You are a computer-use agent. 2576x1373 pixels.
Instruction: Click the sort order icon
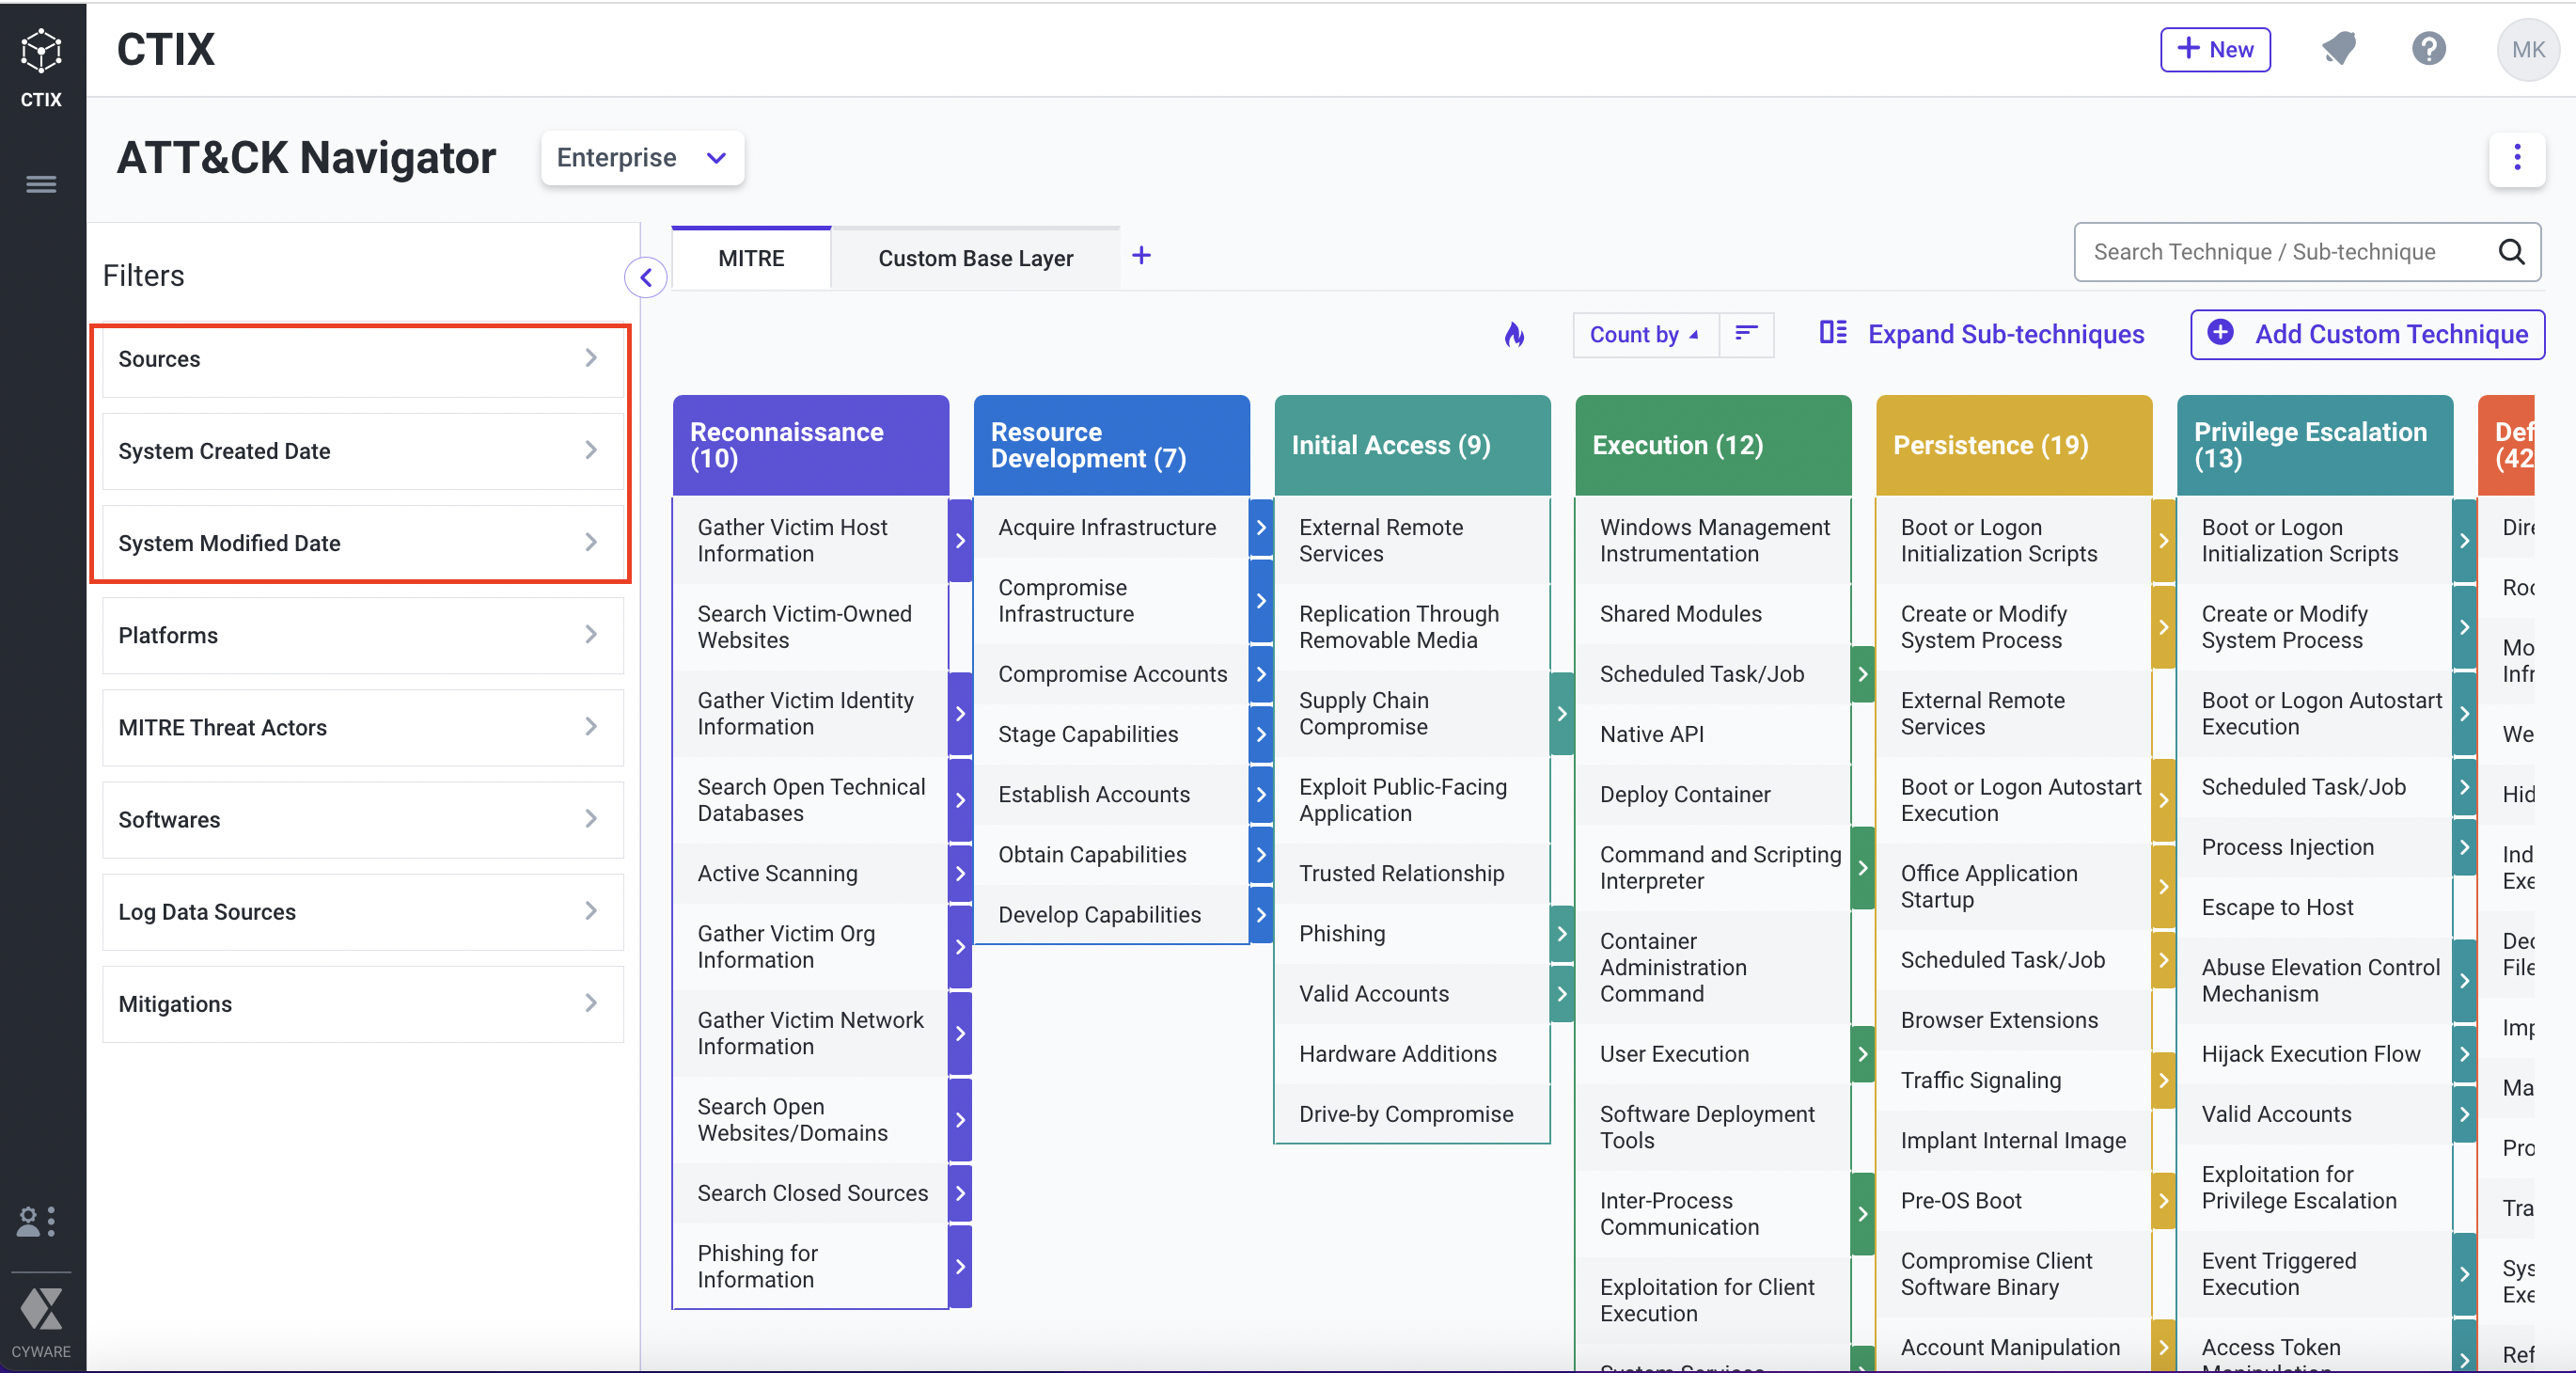pyautogui.click(x=1746, y=334)
